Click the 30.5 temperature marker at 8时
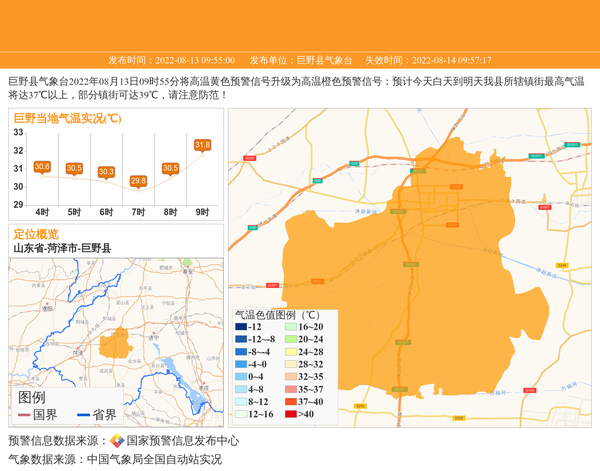600x471 pixels. pyautogui.click(x=170, y=168)
